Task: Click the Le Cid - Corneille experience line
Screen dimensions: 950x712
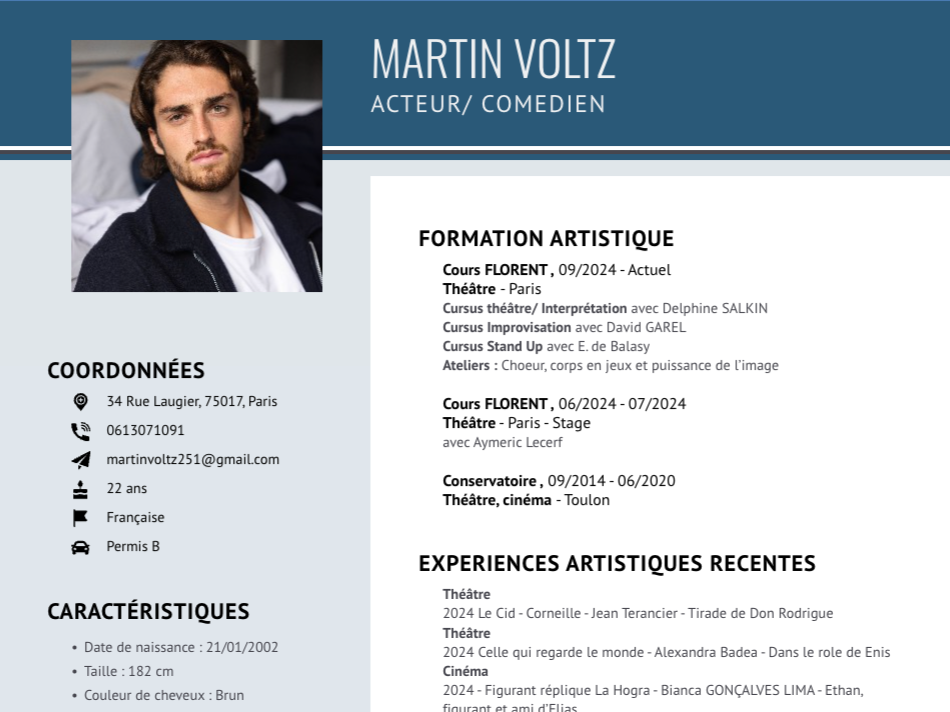Action: click(638, 613)
